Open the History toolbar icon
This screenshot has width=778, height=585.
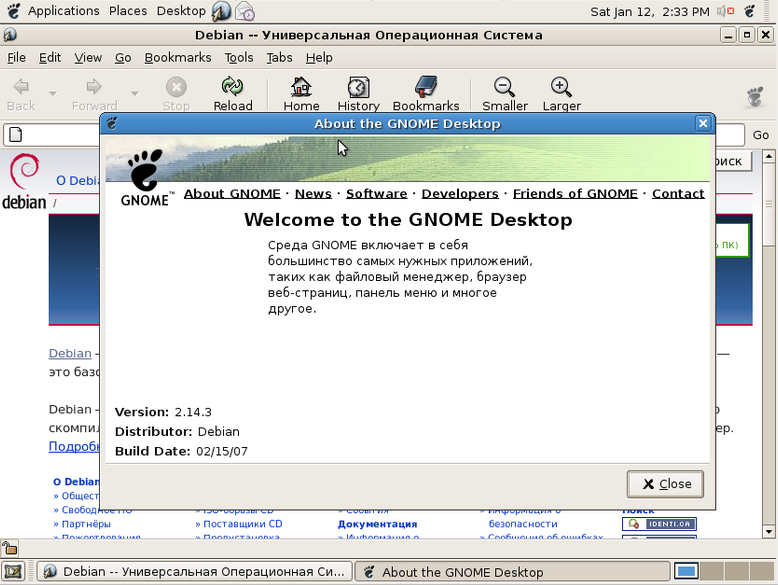(358, 87)
